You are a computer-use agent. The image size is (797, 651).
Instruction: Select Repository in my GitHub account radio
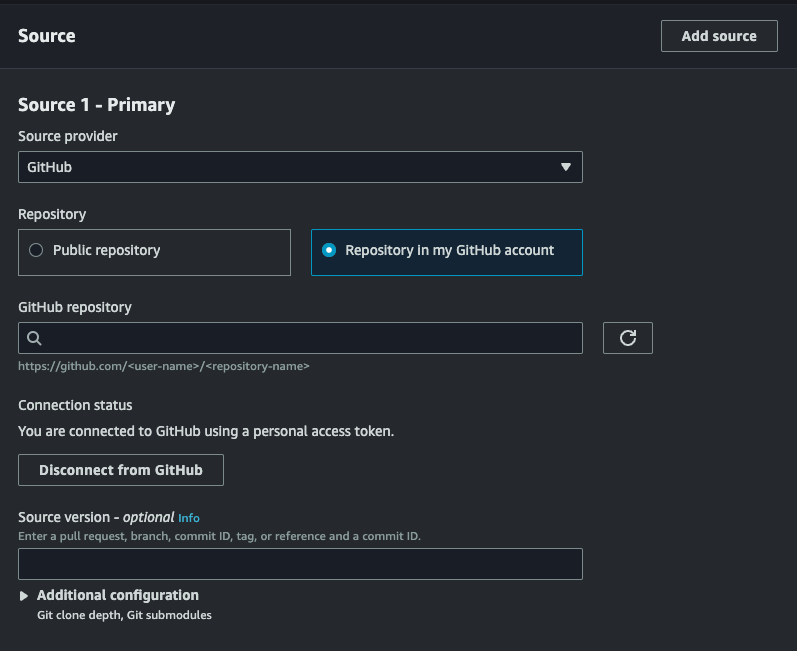[x=329, y=250]
